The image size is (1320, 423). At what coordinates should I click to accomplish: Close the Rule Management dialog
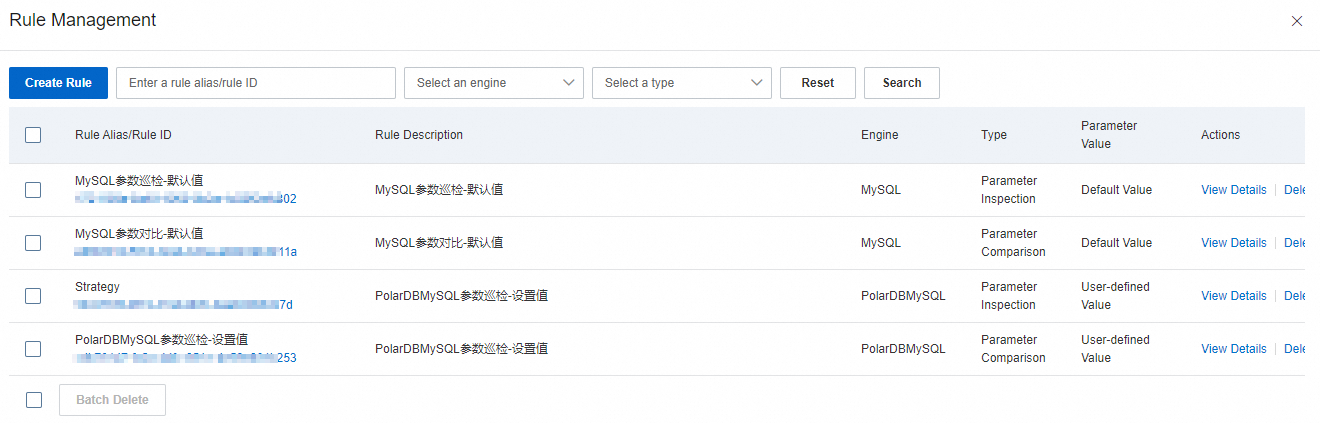pos(1297,21)
